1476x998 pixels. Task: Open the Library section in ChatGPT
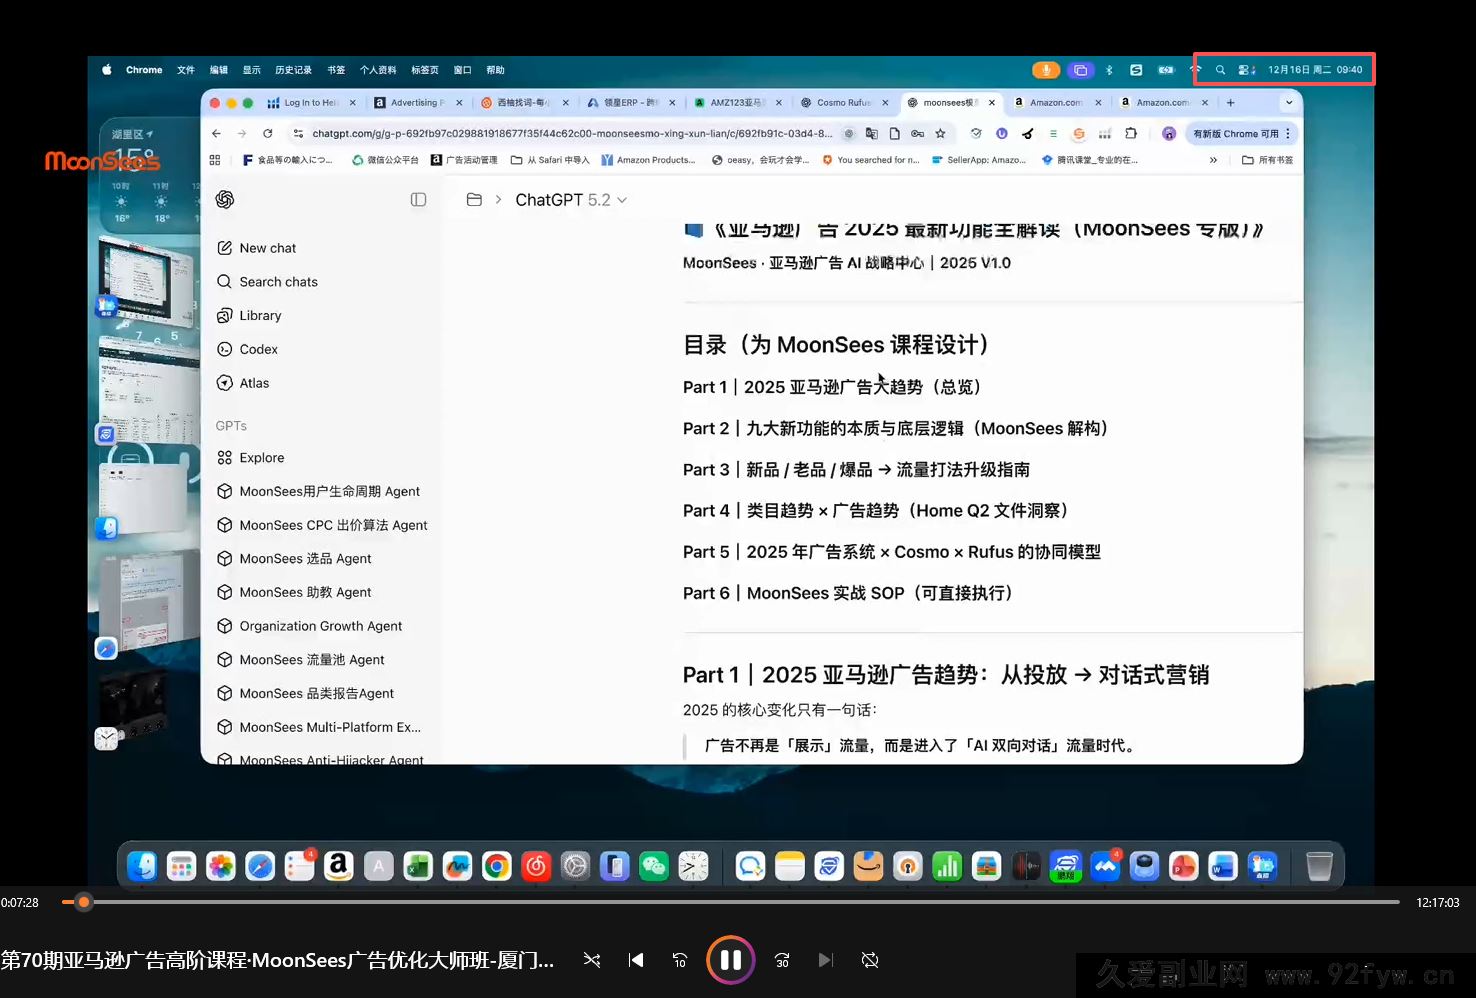click(x=261, y=315)
